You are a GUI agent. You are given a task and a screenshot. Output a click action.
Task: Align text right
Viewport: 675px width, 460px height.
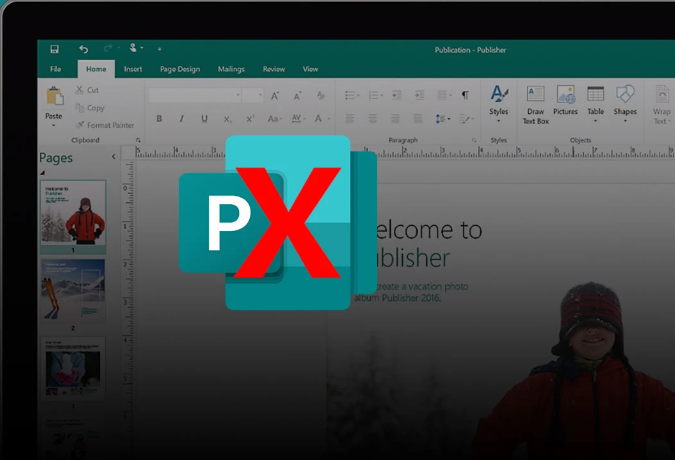coord(395,119)
